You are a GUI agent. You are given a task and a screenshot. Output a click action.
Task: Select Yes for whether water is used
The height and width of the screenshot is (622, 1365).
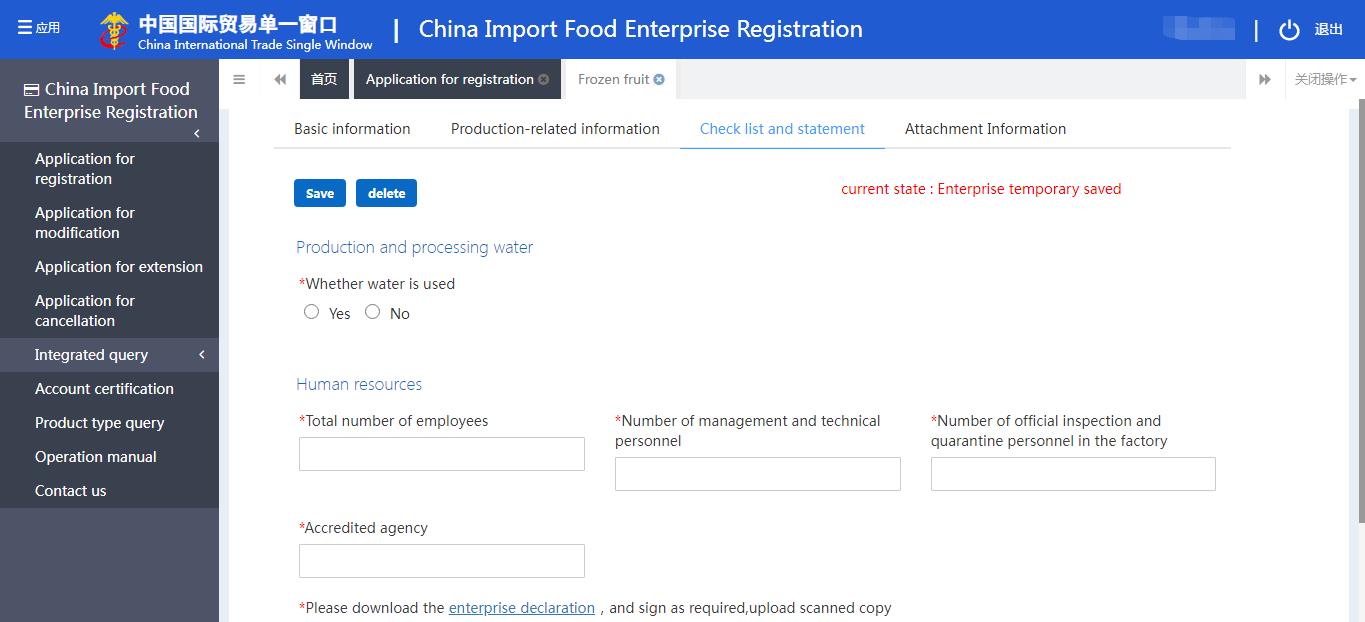coord(312,312)
